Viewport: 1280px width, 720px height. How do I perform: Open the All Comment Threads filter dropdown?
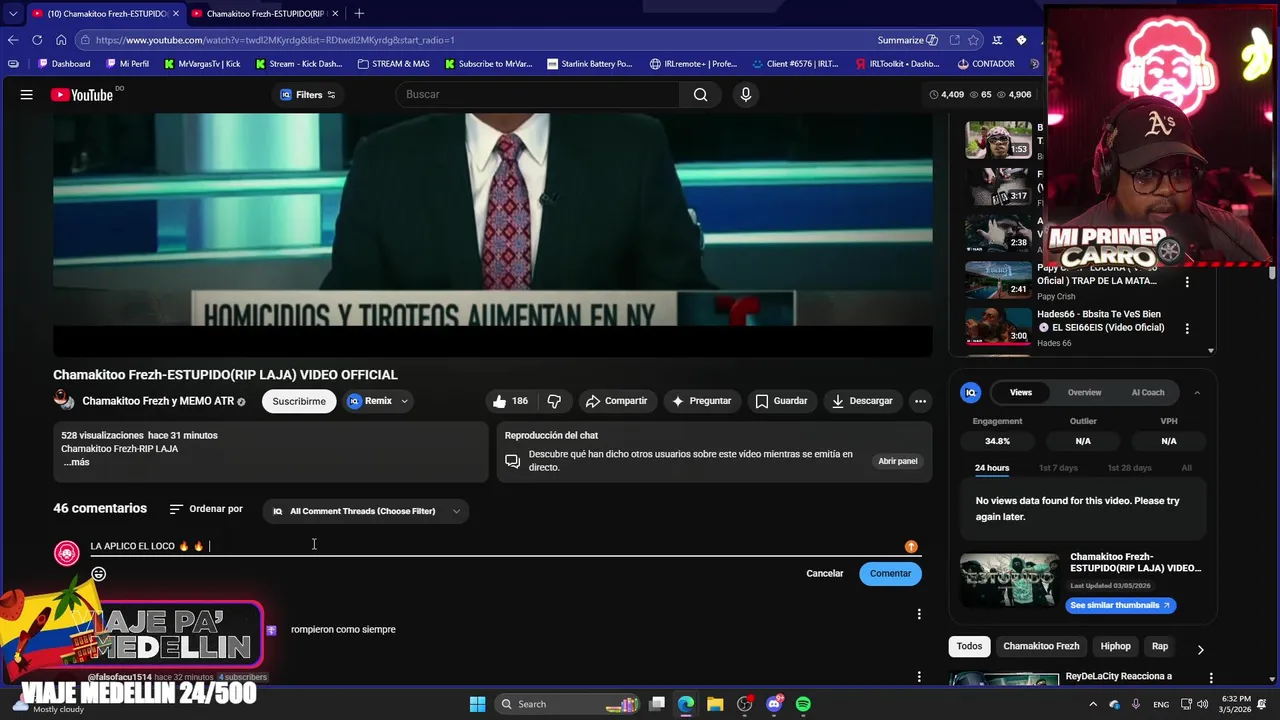pos(366,511)
